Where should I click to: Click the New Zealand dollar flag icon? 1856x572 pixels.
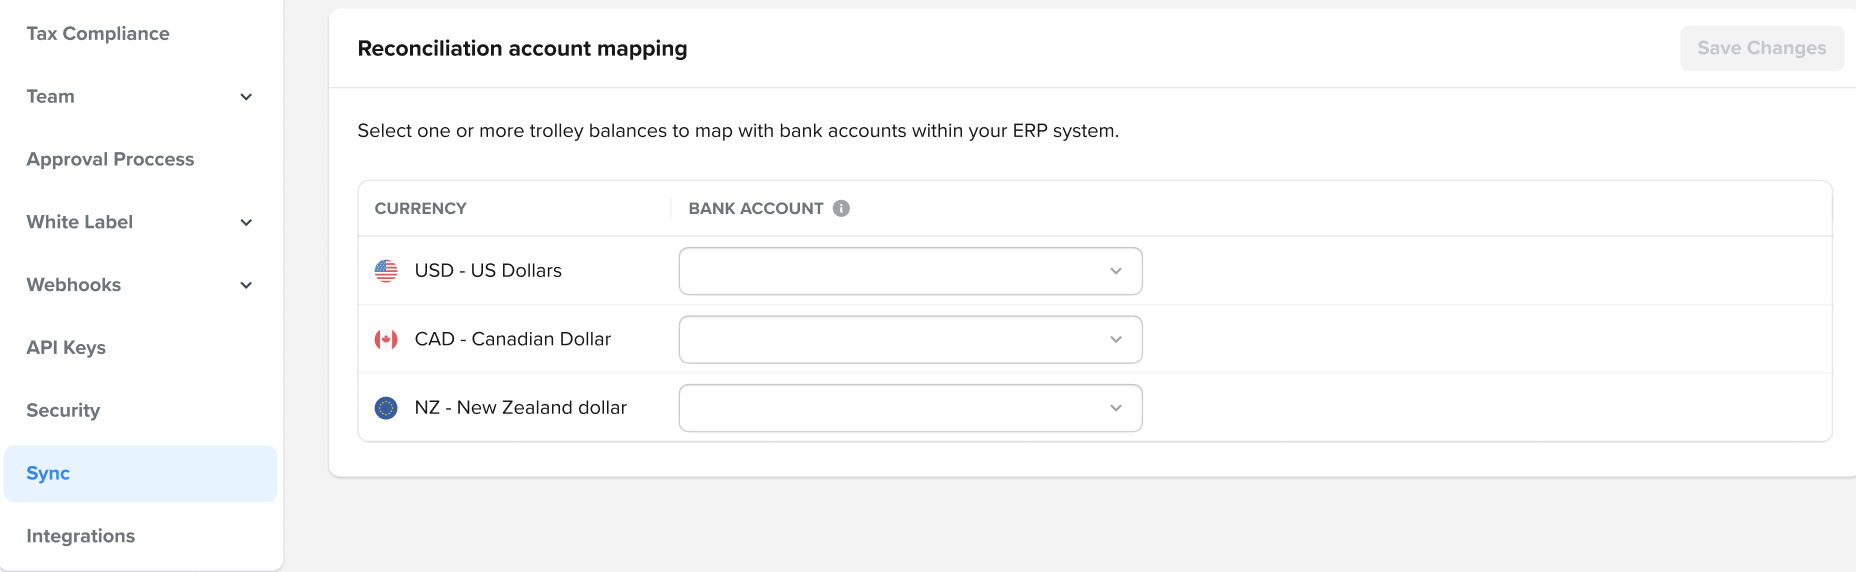pos(386,408)
